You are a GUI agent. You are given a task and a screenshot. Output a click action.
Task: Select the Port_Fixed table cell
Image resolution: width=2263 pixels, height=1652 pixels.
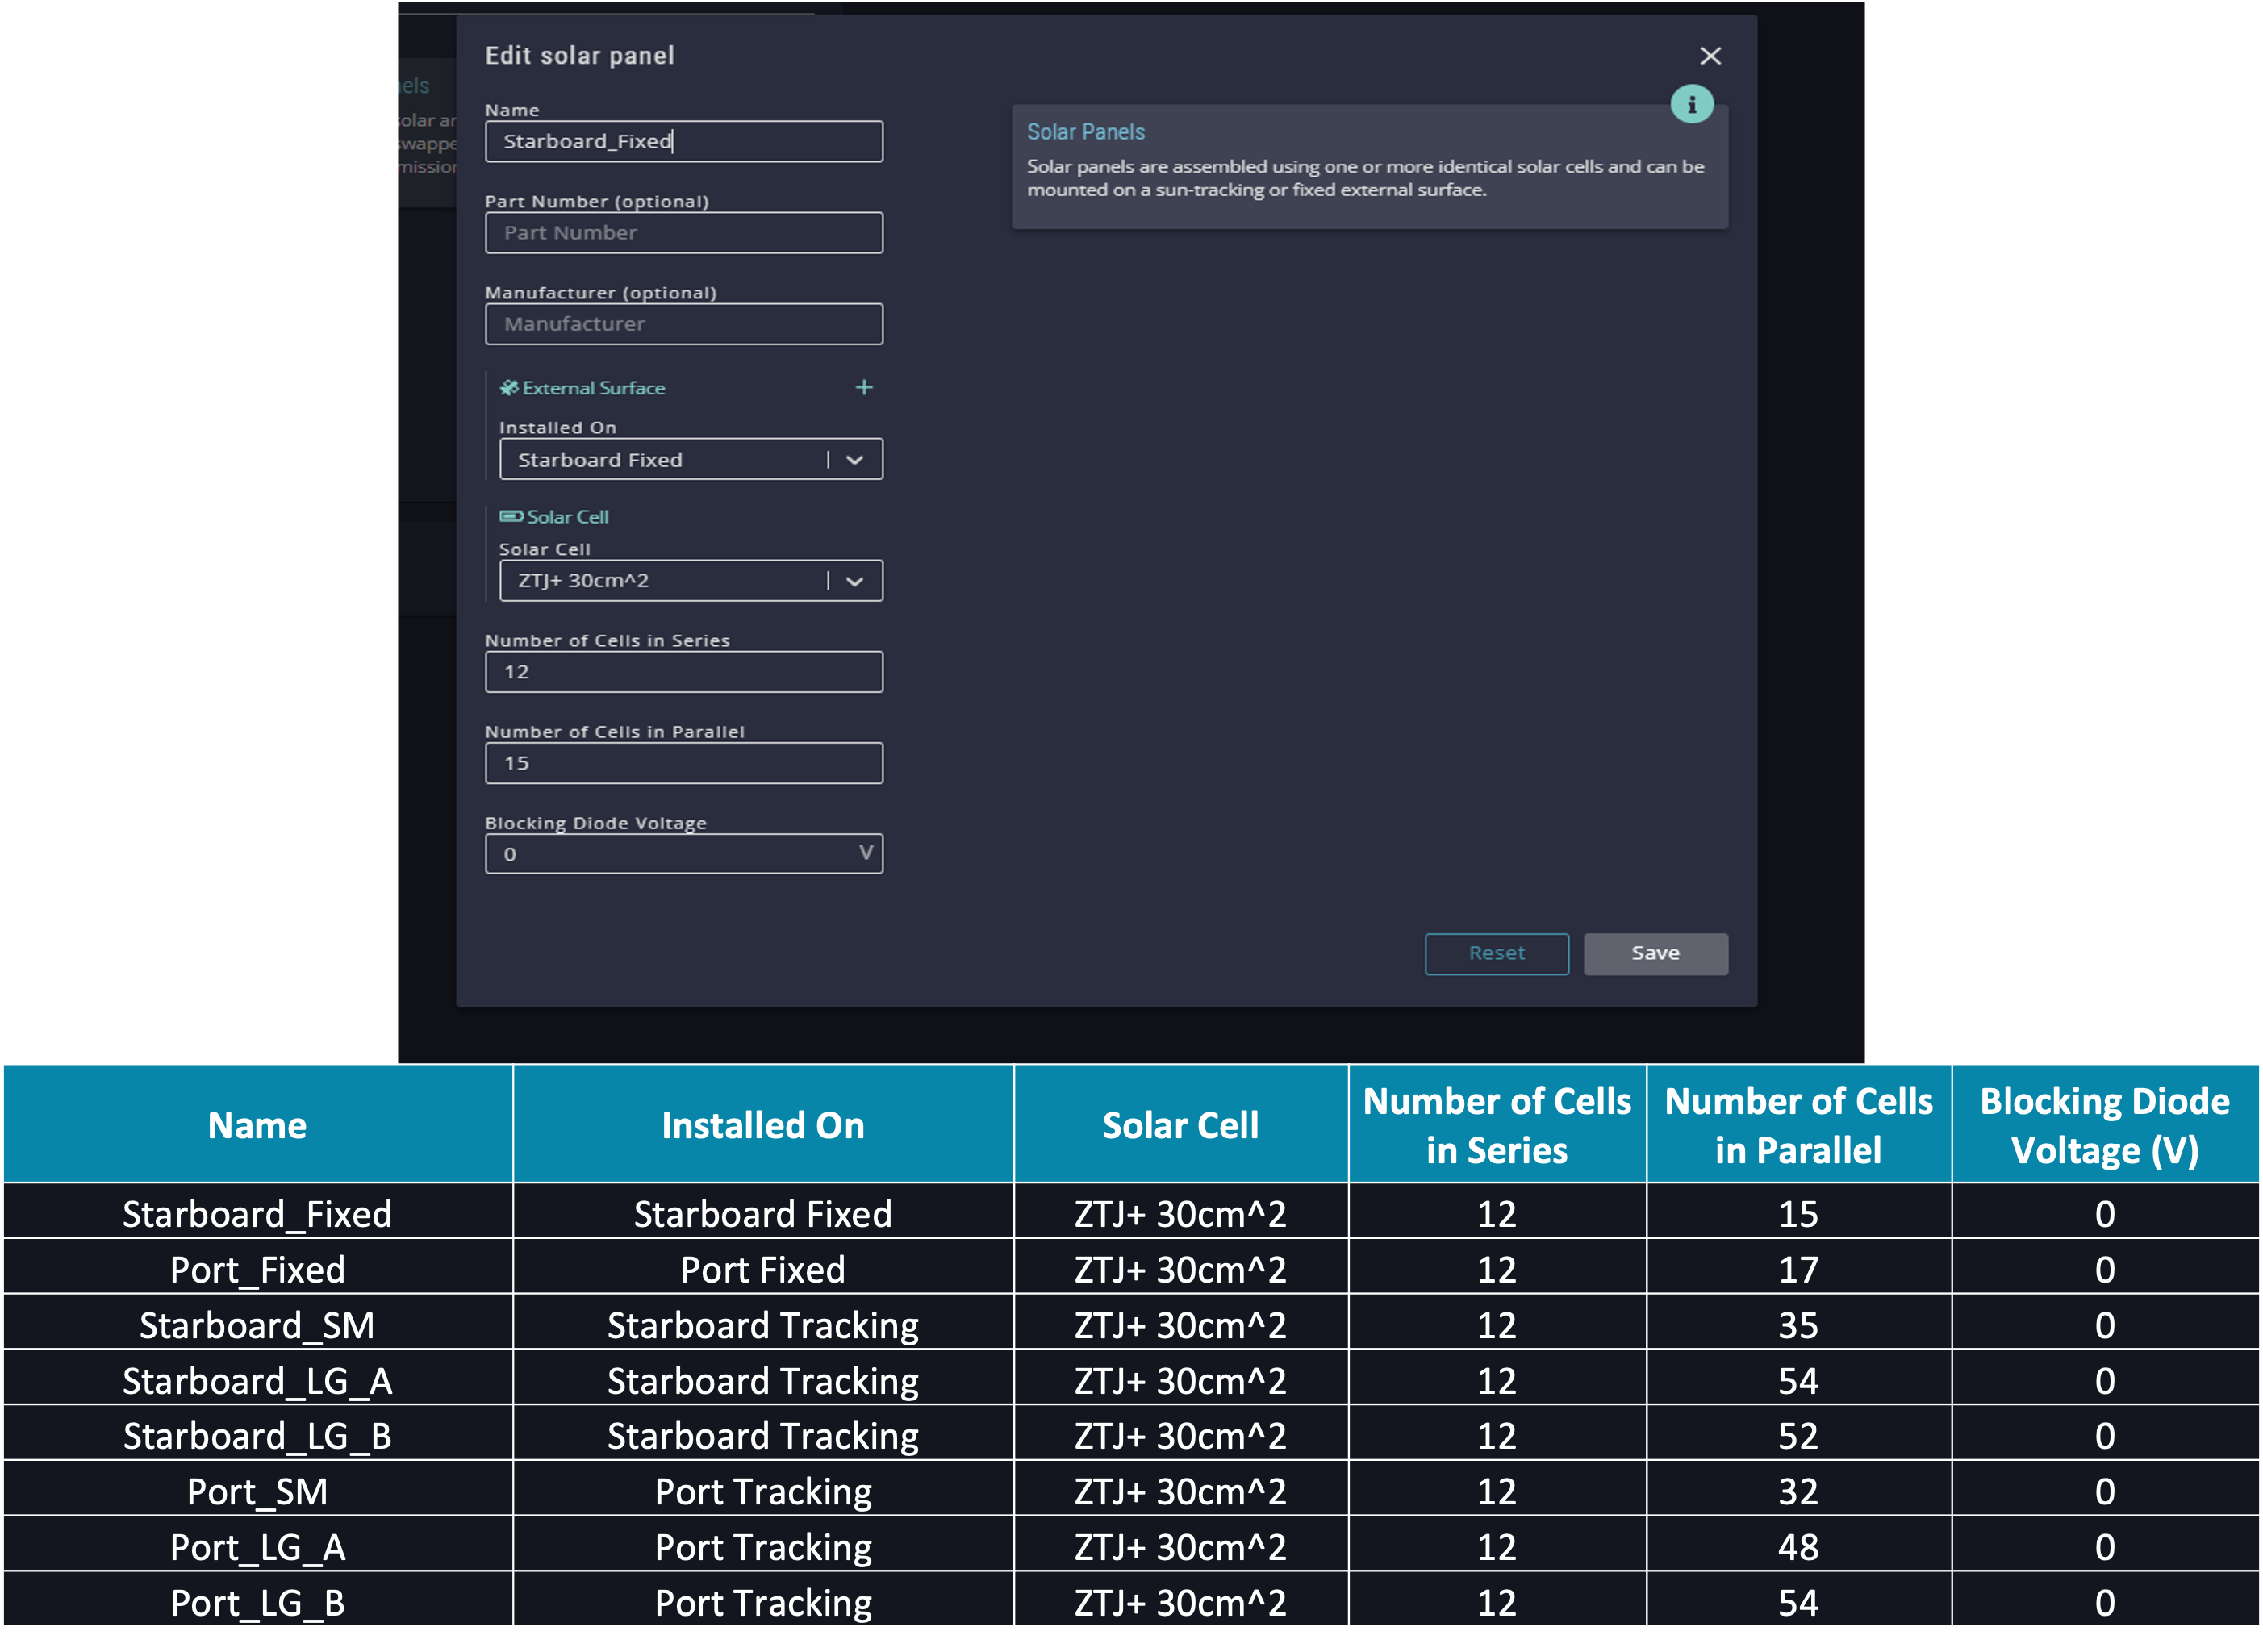tap(258, 1269)
